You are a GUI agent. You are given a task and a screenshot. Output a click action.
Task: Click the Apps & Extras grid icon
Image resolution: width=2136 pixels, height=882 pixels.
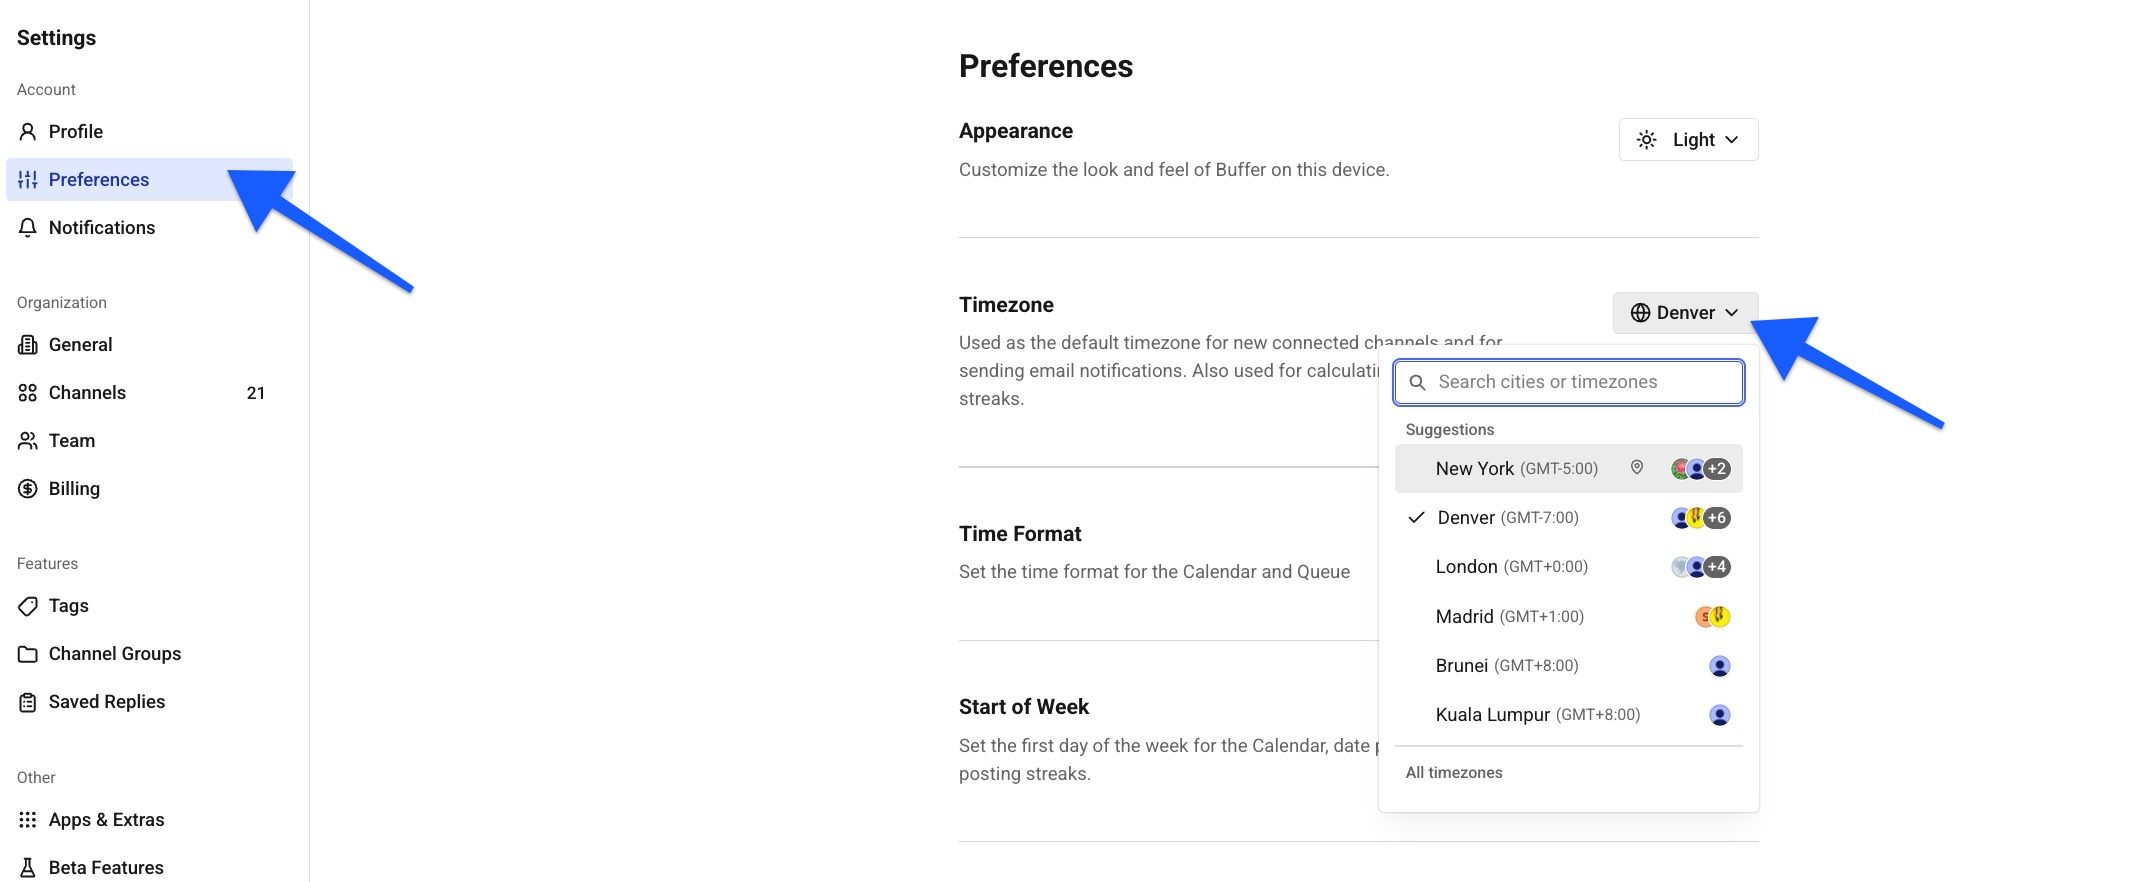click(x=26, y=819)
